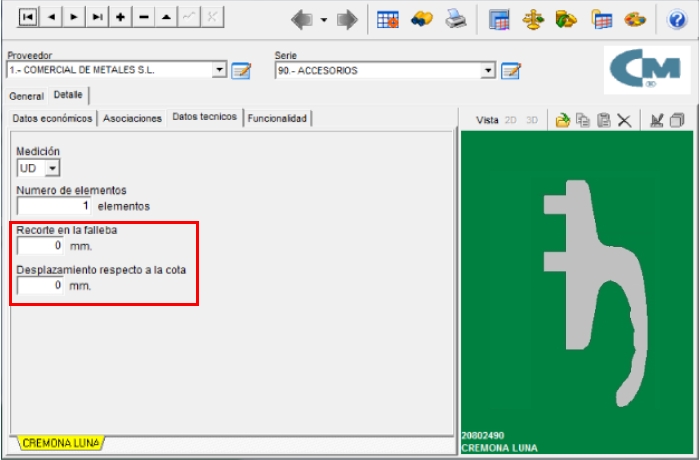Select the Detalle tab

click(68, 95)
